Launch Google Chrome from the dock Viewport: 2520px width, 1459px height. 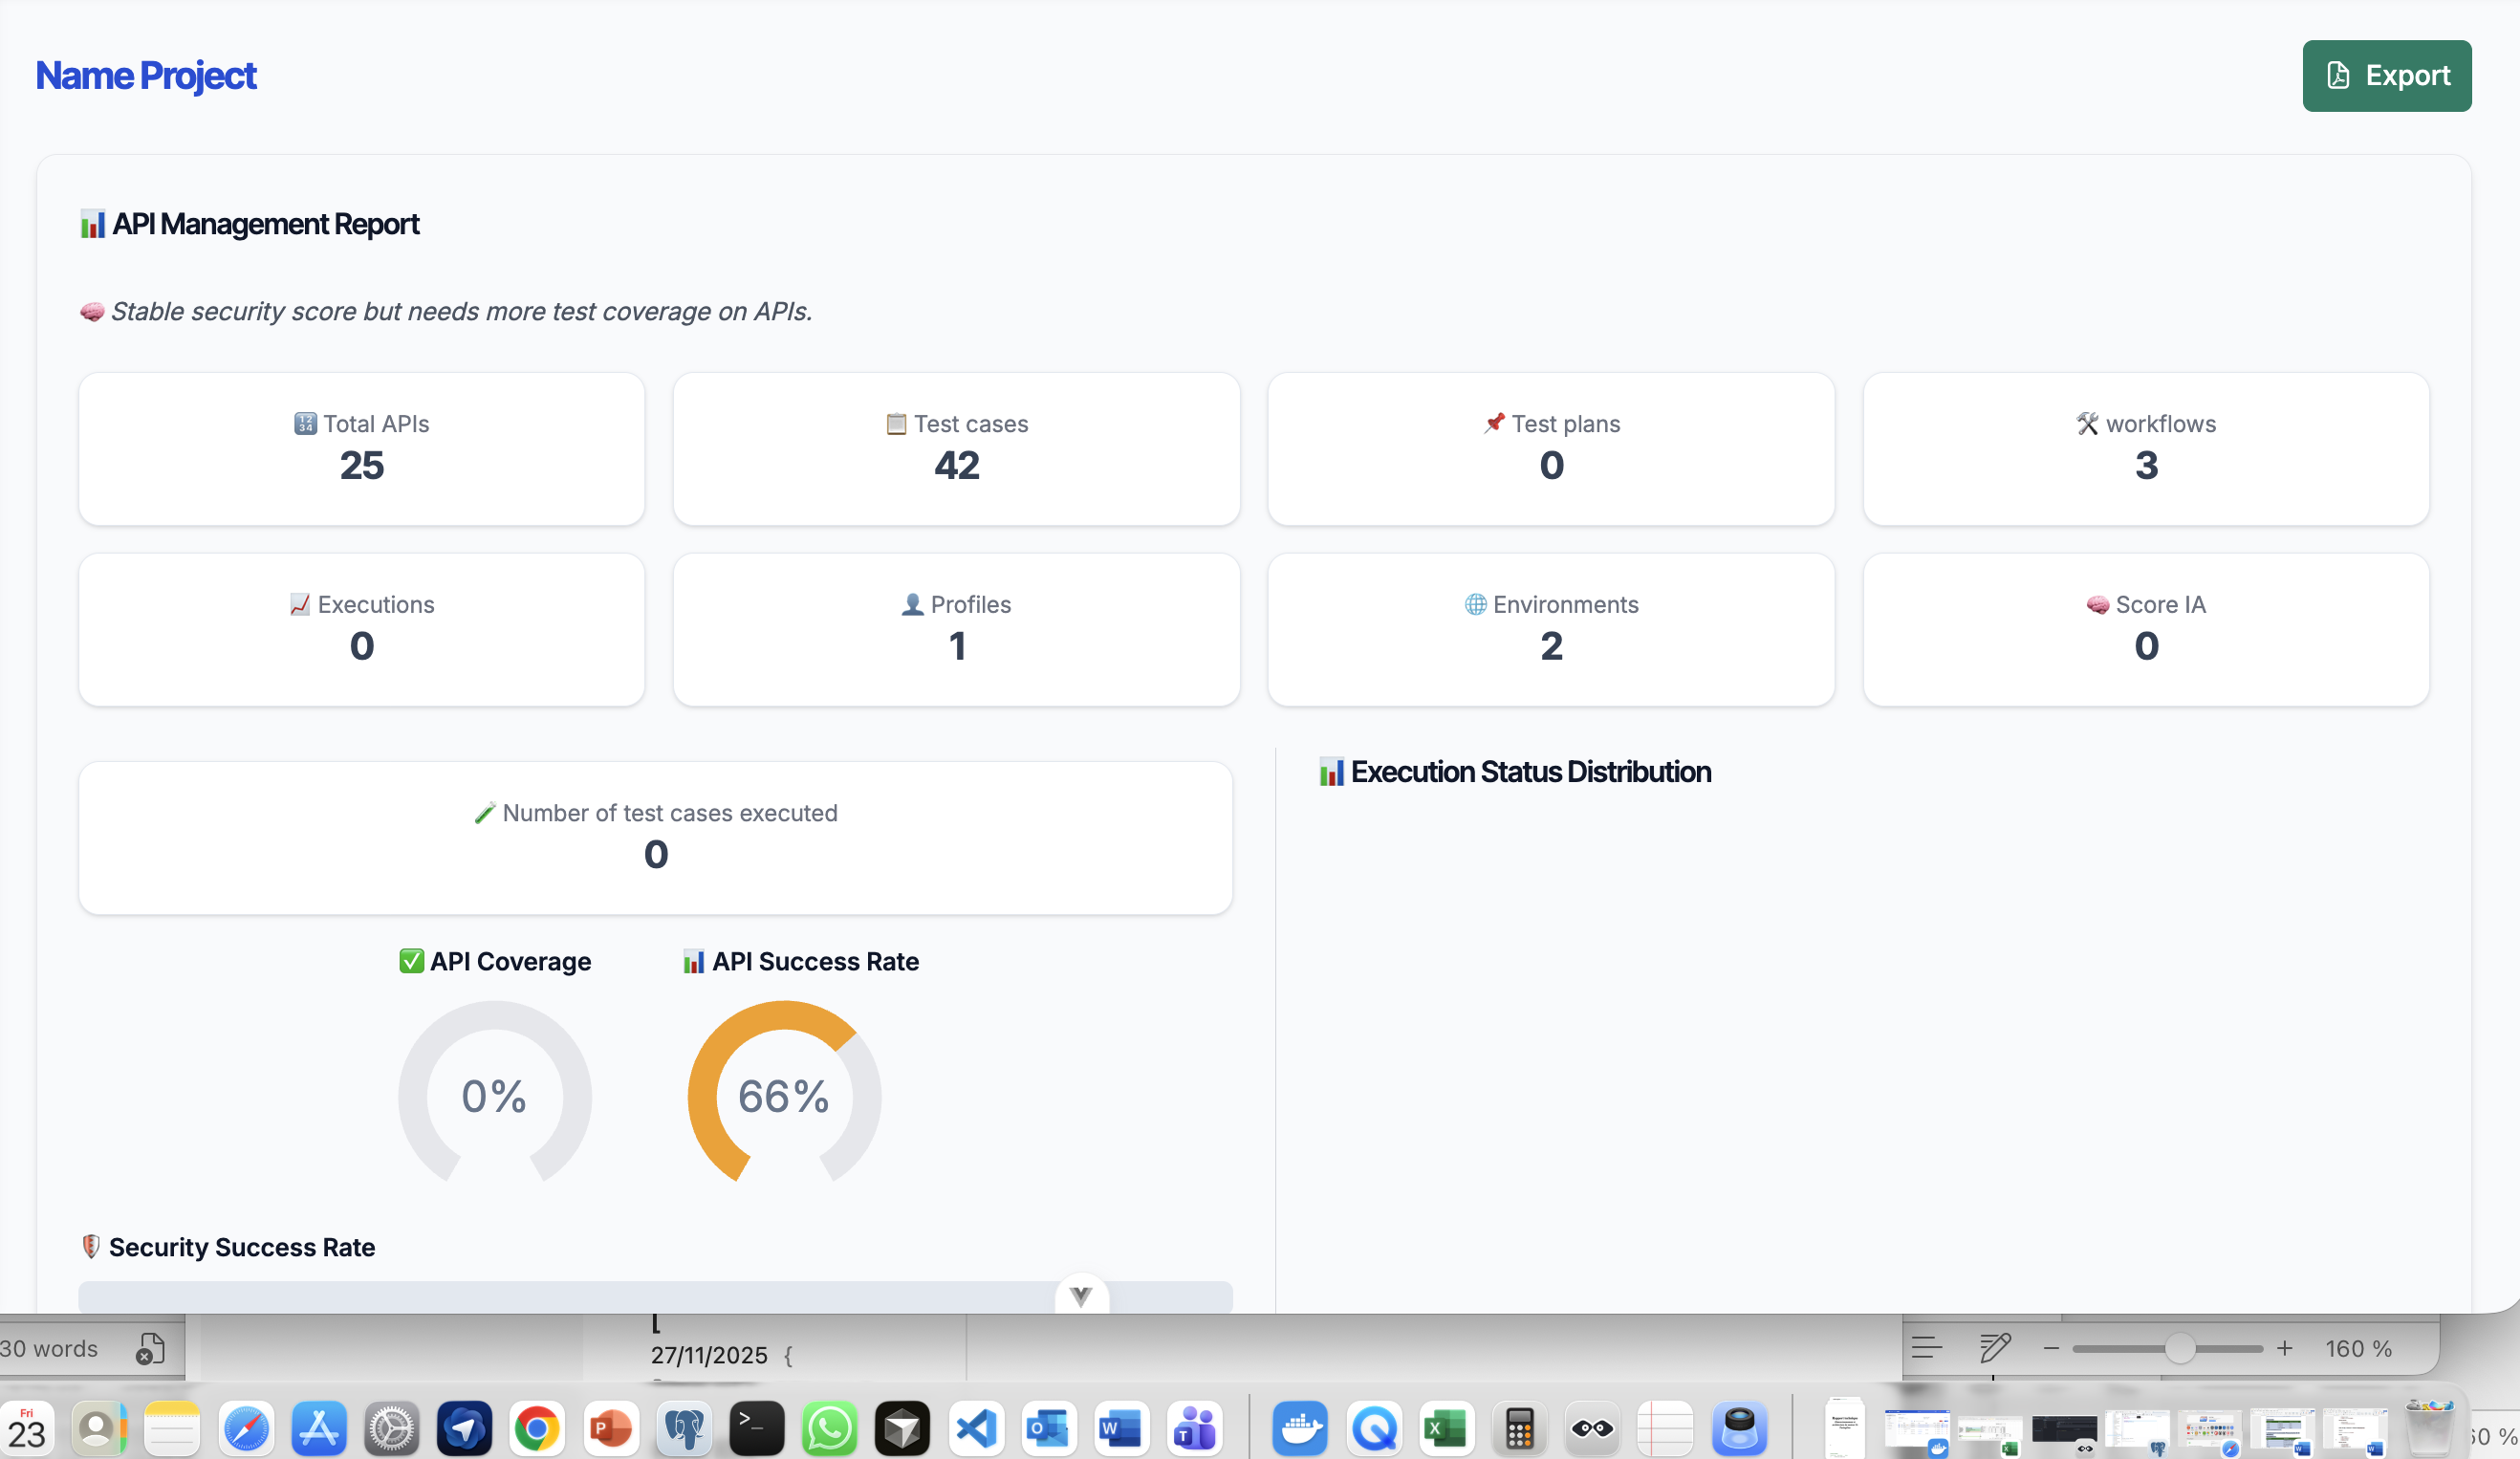coord(538,1428)
